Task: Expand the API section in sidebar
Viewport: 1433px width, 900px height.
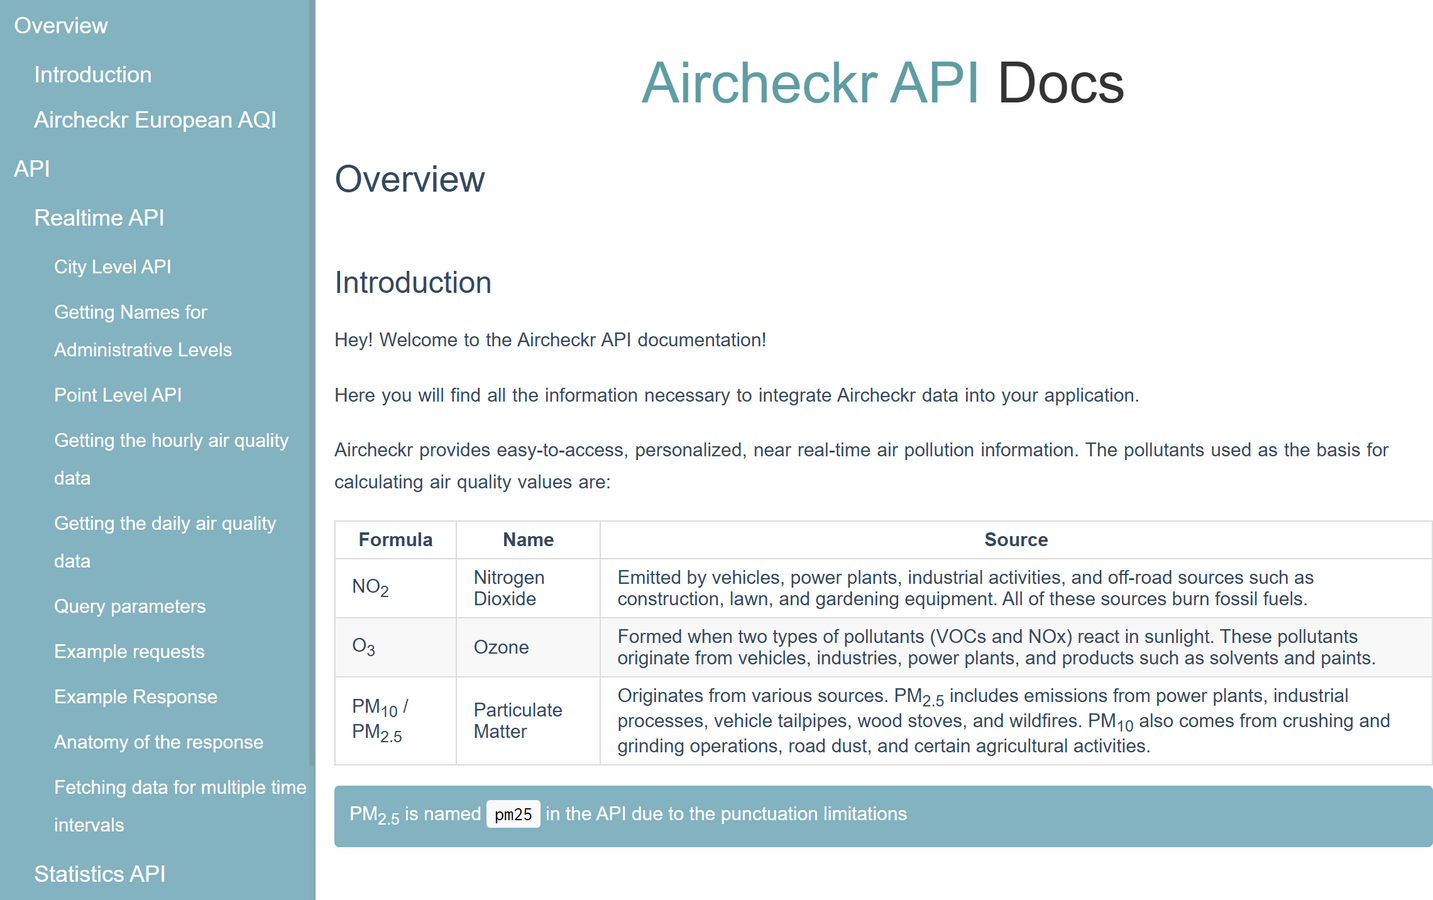Action: point(31,168)
